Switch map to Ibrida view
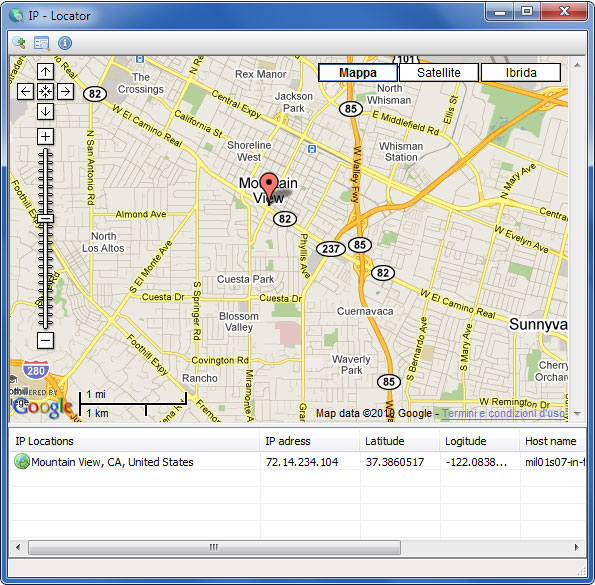Image resolution: width=595 pixels, height=585 pixels. [x=521, y=72]
